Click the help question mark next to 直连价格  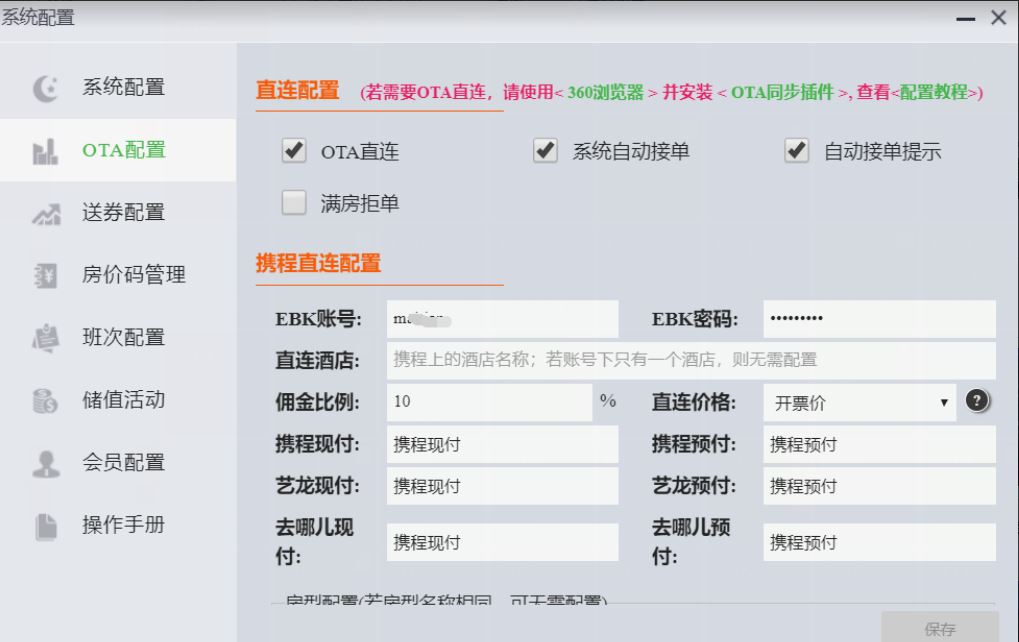point(977,401)
